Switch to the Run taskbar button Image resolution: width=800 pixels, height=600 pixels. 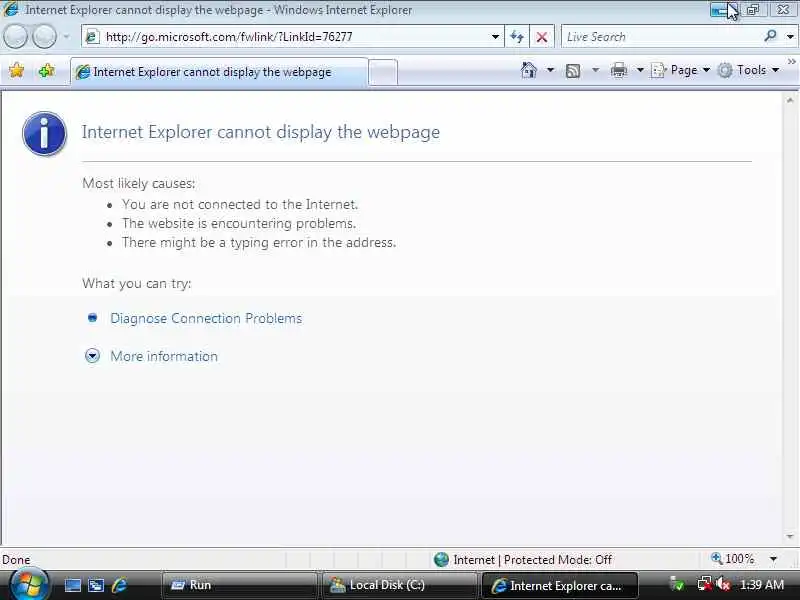click(240, 585)
